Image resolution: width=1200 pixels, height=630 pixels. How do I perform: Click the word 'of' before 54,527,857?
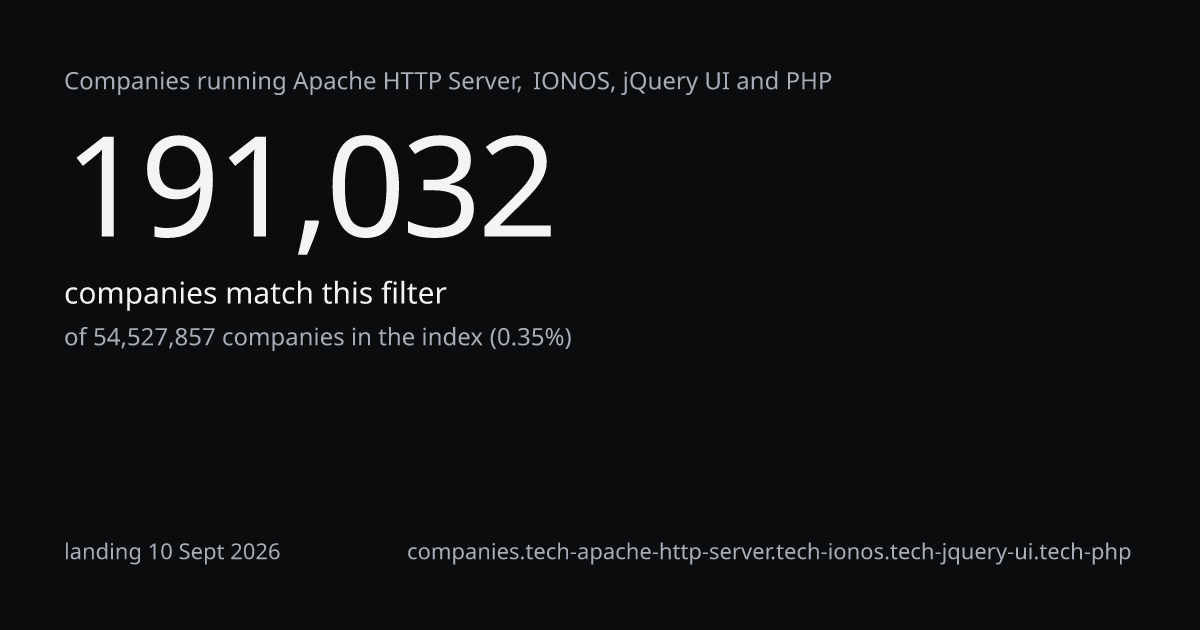[76, 338]
